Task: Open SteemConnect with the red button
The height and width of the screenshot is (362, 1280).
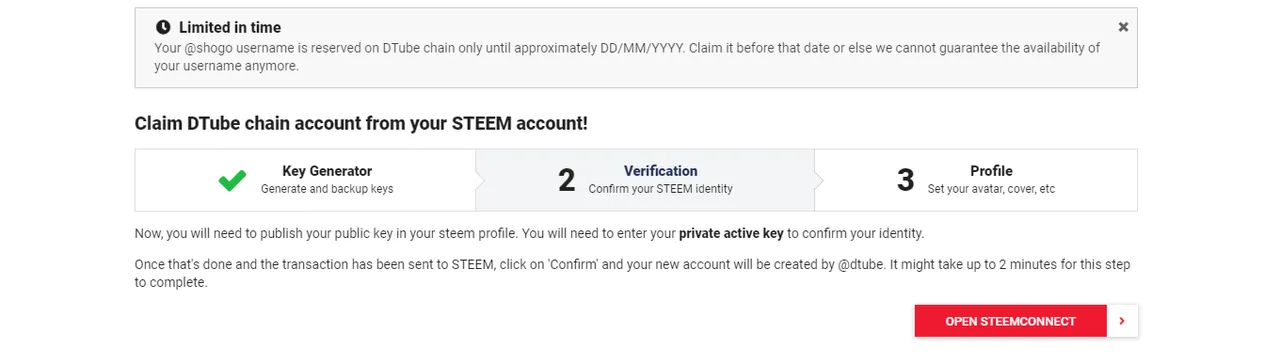Action: tap(1010, 321)
